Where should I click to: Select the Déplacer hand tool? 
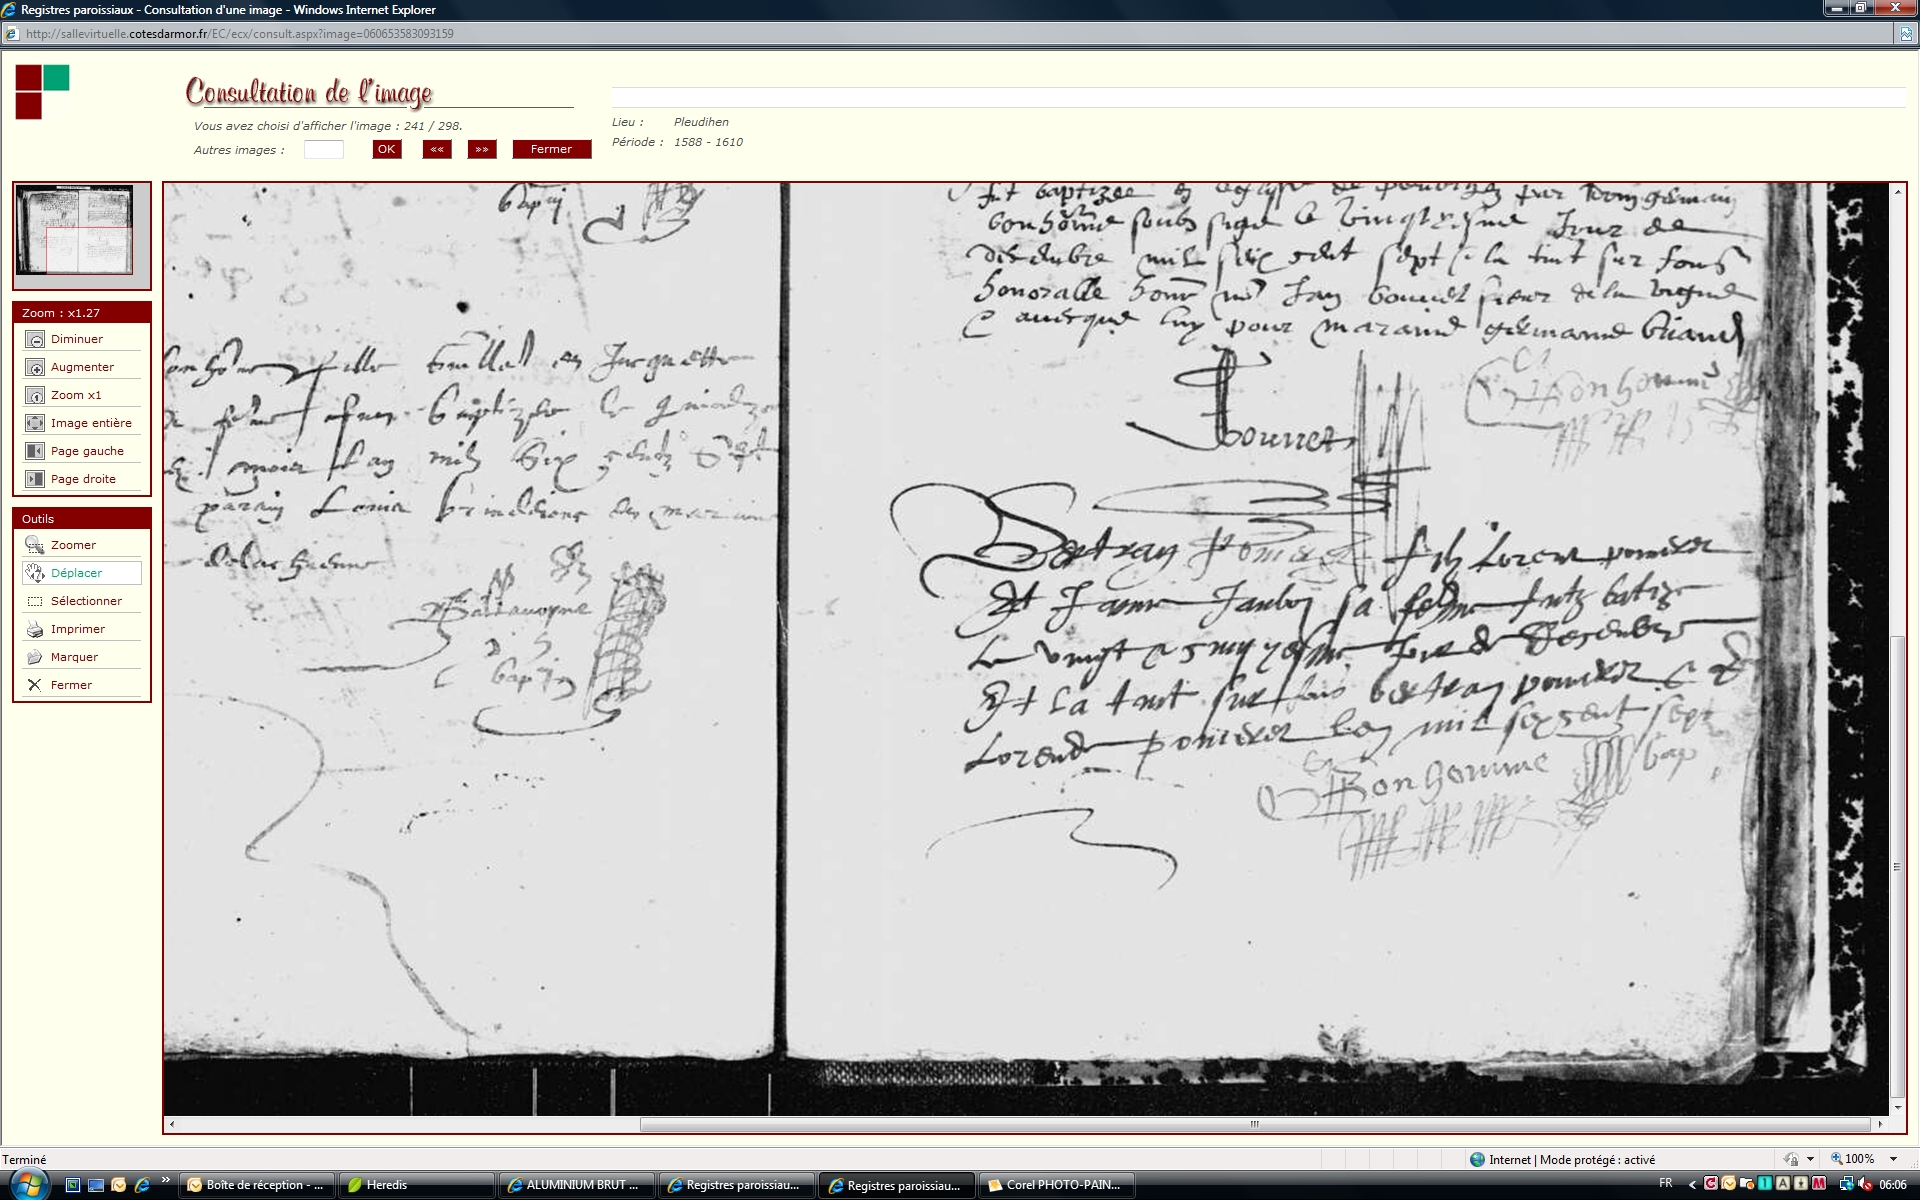pos(35,574)
